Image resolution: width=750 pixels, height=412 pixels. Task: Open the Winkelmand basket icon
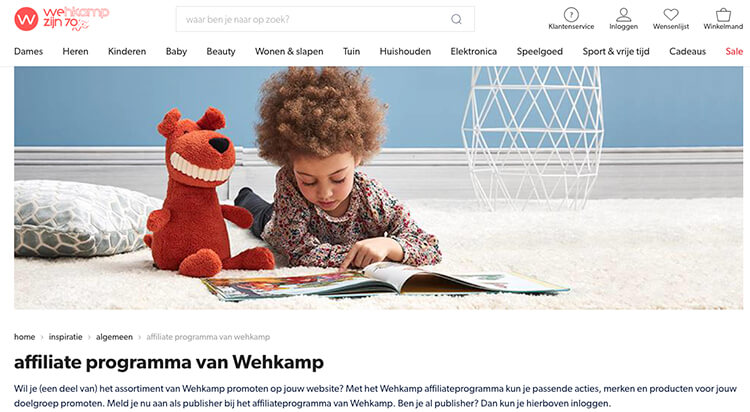pyautogui.click(x=723, y=14)
